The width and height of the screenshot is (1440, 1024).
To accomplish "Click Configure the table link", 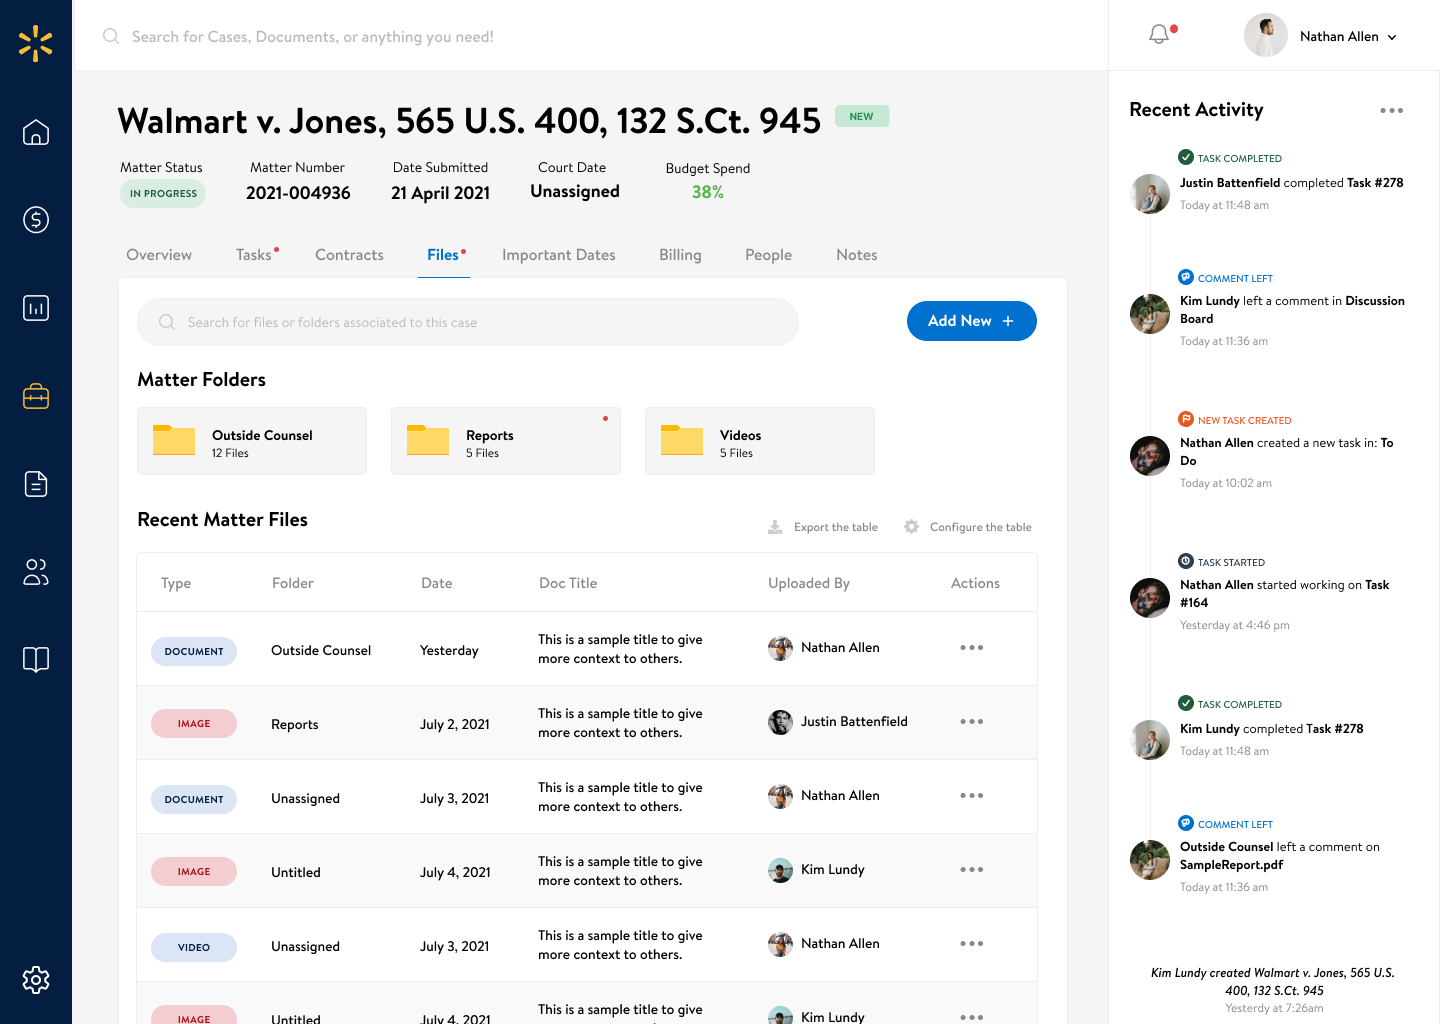I will (968, 527).
